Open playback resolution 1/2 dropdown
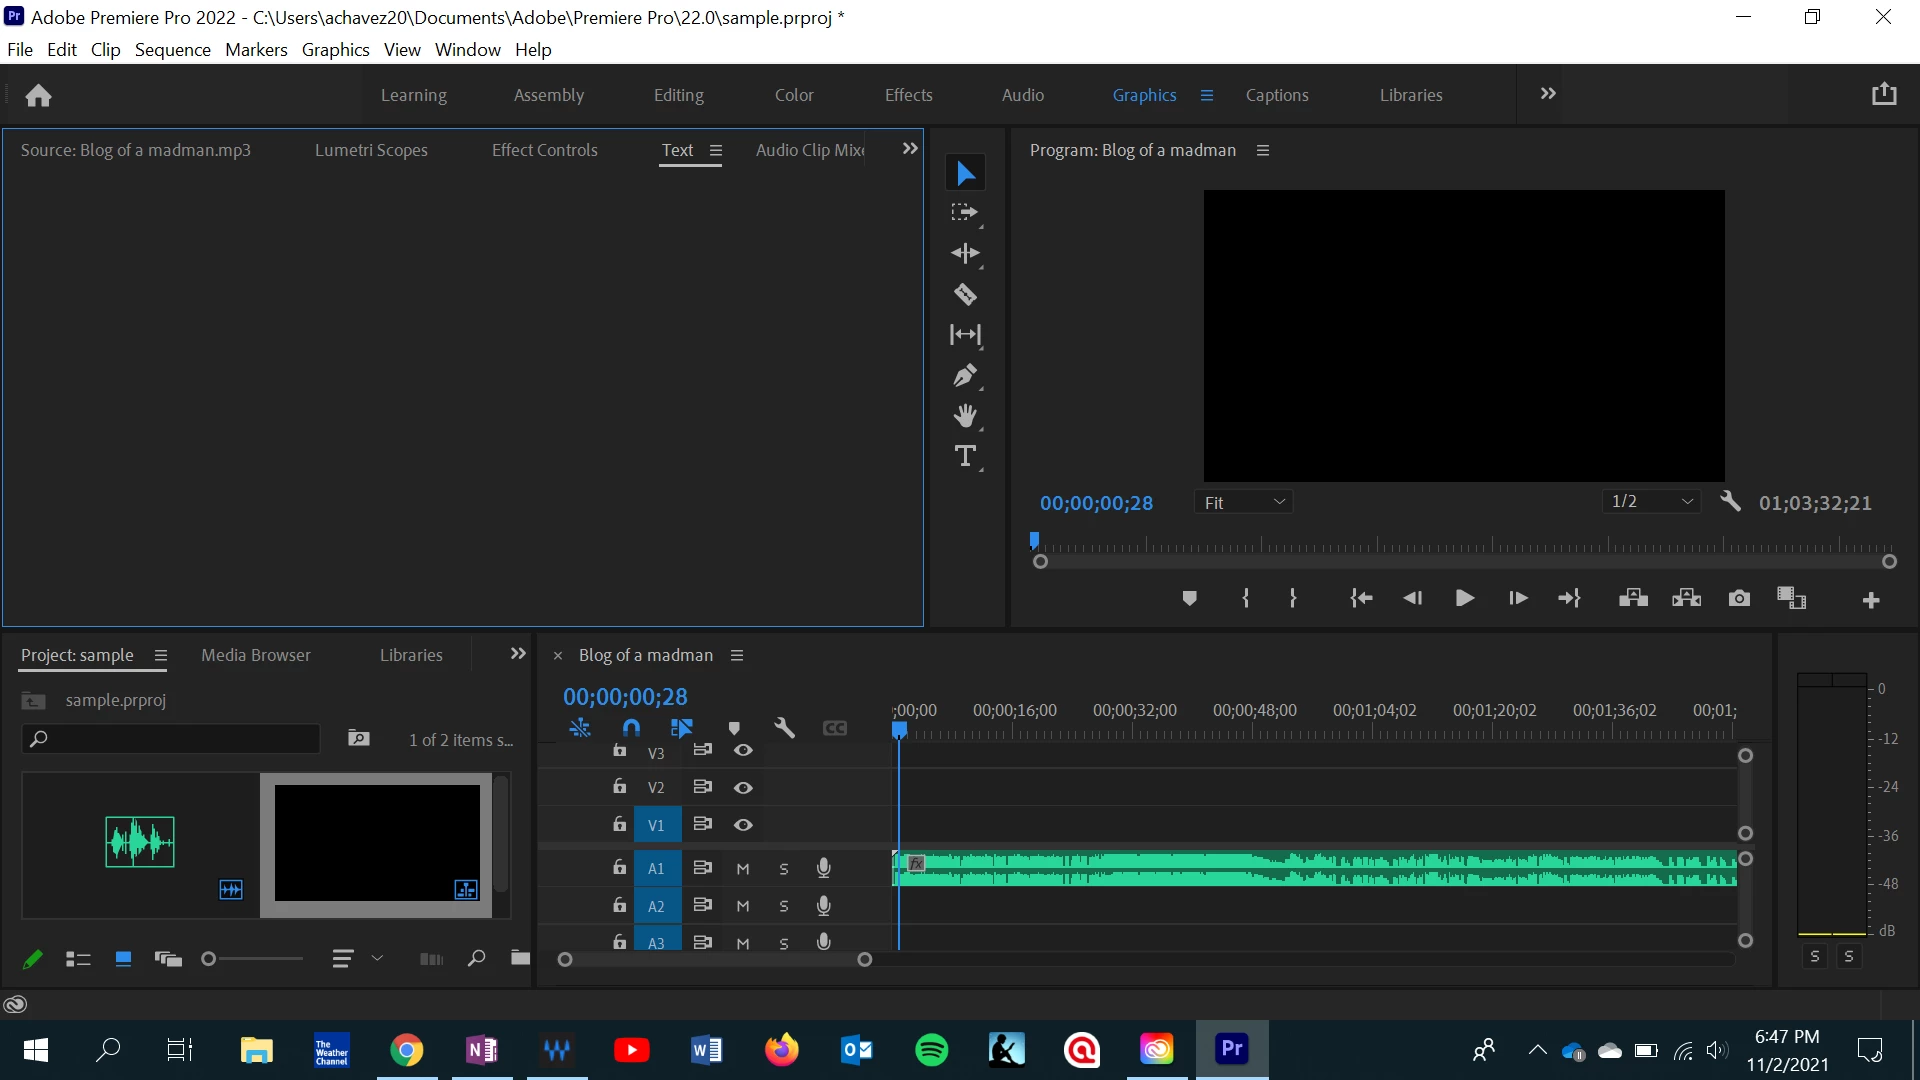 pyautogui.click(x=1651, y=502)
